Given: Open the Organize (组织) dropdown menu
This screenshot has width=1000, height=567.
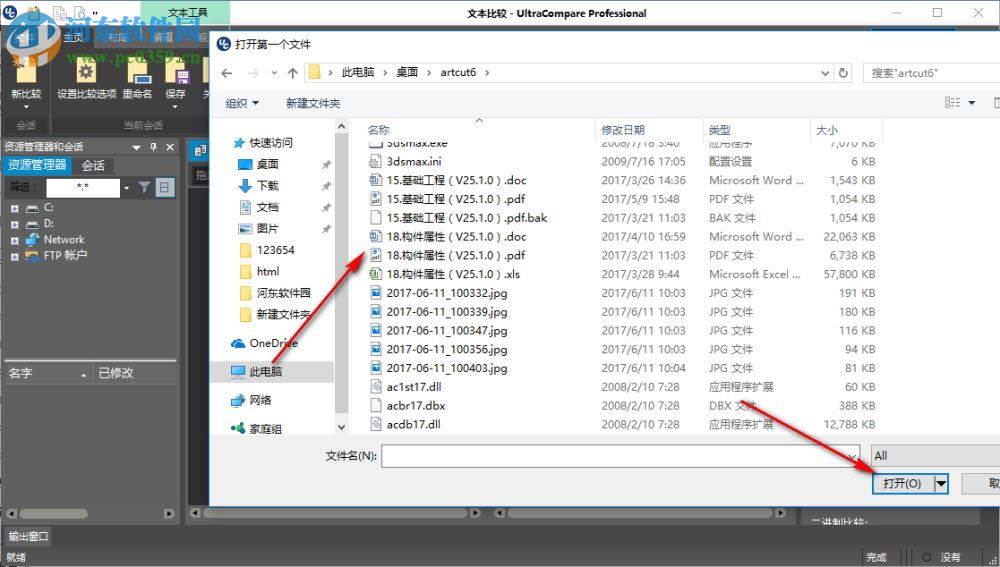Looking at the screenshot, I should [x=242, y=103].
